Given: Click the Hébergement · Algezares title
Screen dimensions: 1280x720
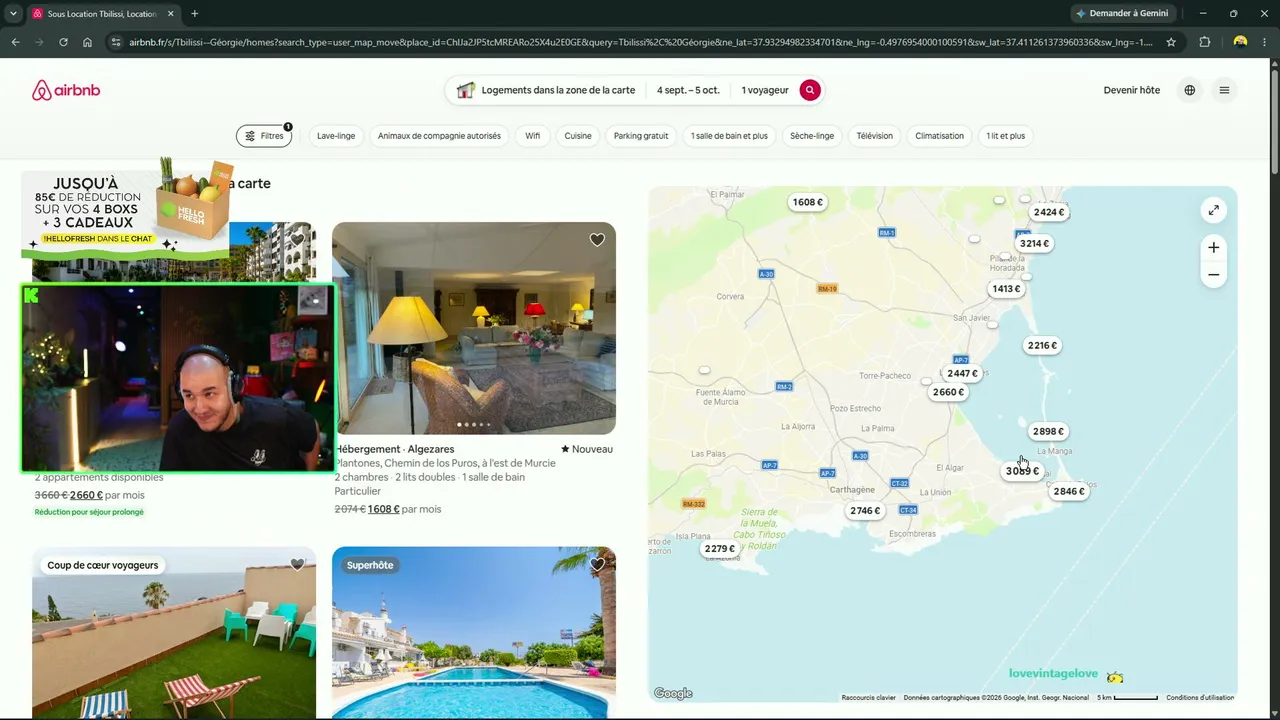Looking at the screenshot, I should [x=394, y=449].
